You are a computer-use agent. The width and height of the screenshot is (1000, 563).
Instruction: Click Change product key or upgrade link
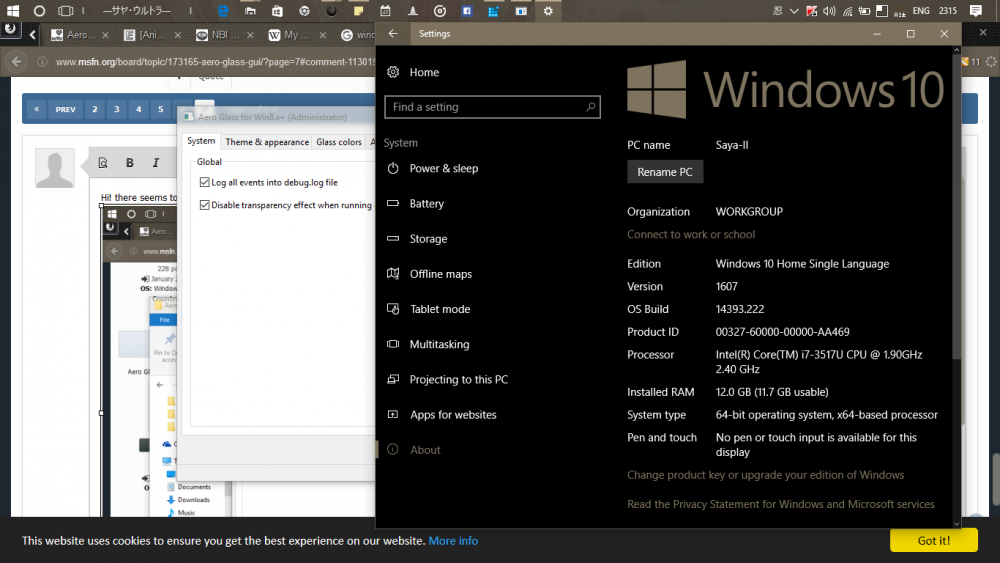point(765,475)
